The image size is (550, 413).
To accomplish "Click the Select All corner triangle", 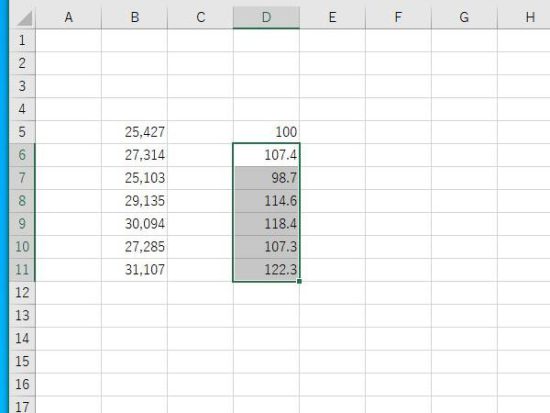I will [25, 18].
